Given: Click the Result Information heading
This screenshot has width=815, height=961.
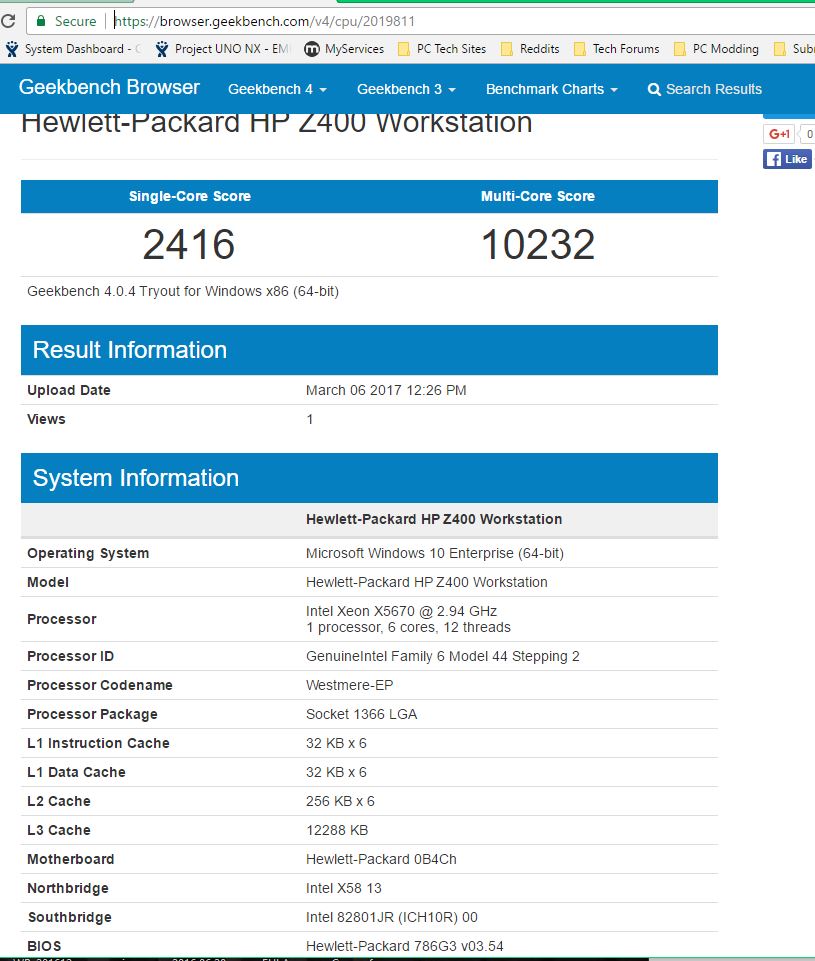Looking at the screenshot, I should click(130, 350).
